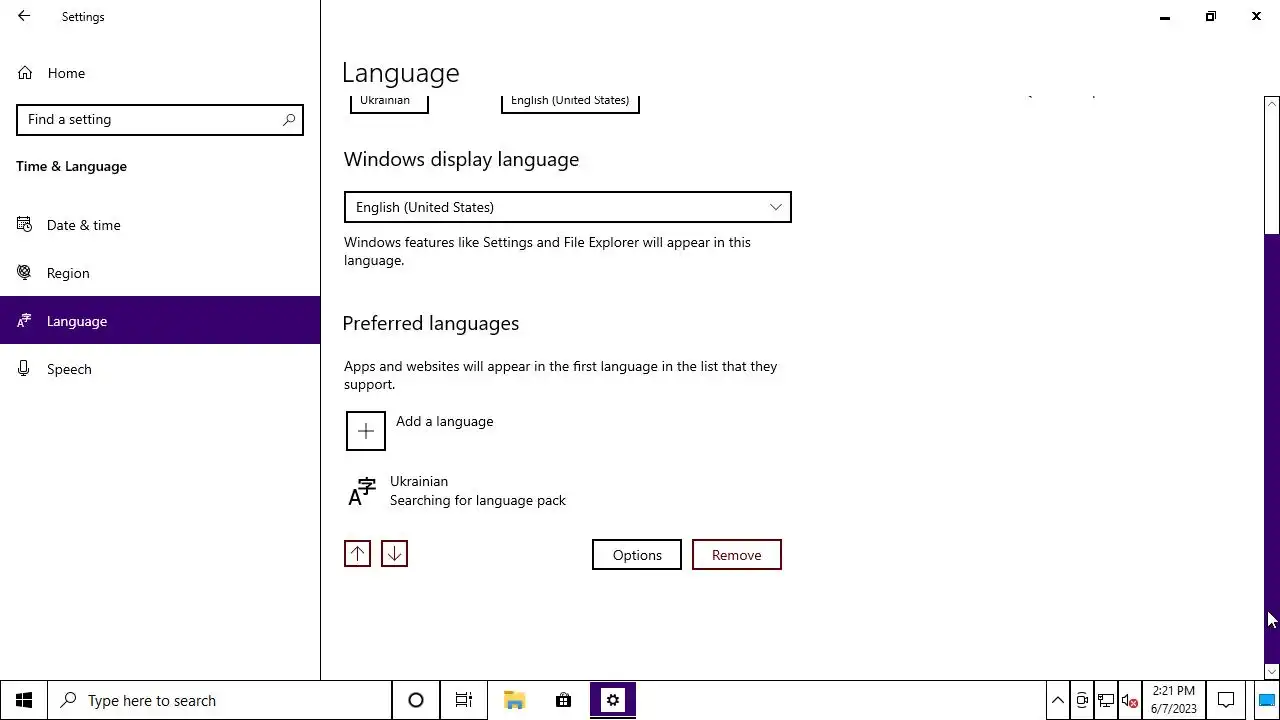Viewport: 1280px width, 720px height.
Task: Click the scrollbar down arrow
Action: [1272, 672]
